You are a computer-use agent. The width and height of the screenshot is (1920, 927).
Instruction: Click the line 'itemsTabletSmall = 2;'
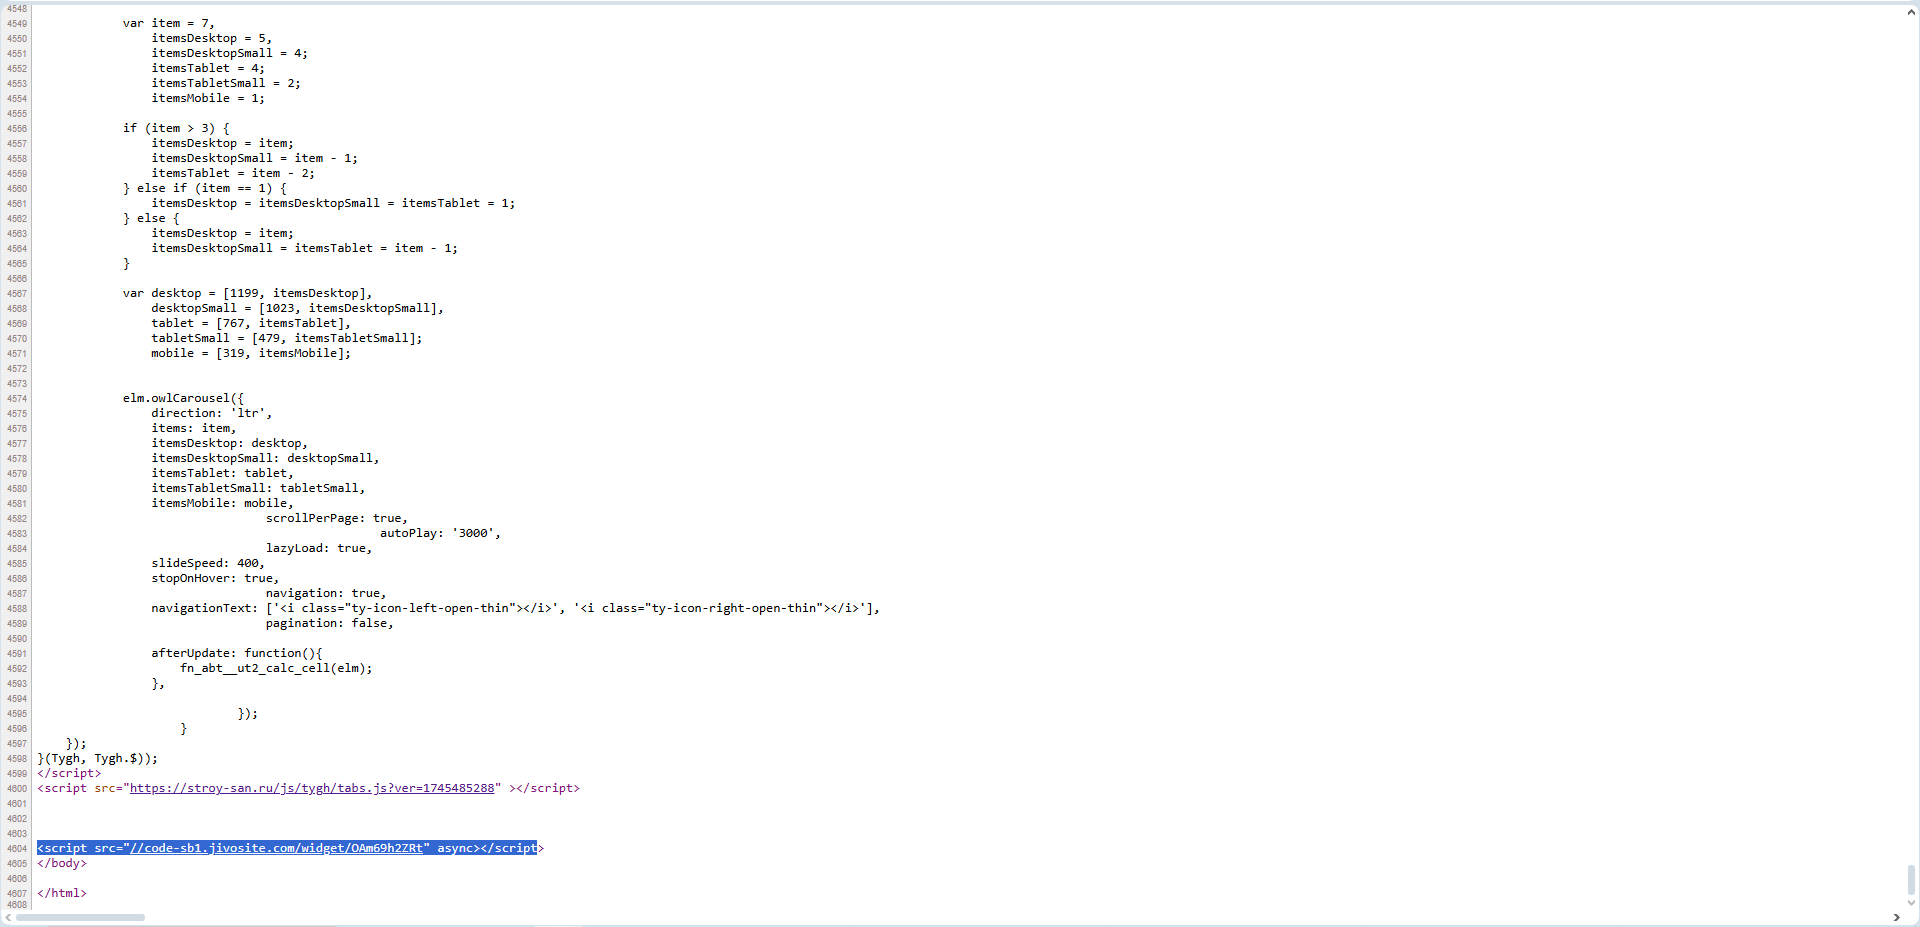[226, 83]
